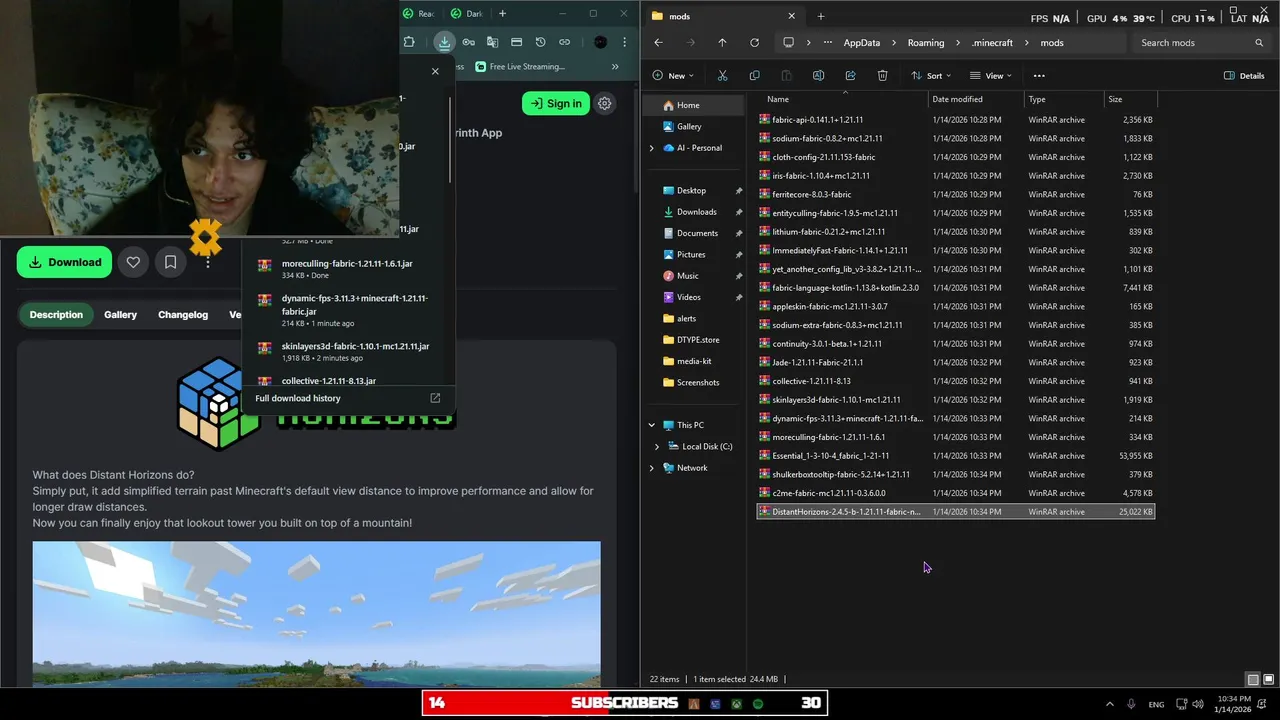Toggle the Details pane button
Image resolution: width=1280 pixels, height=720 pixels.
[x=1244, y=75]
